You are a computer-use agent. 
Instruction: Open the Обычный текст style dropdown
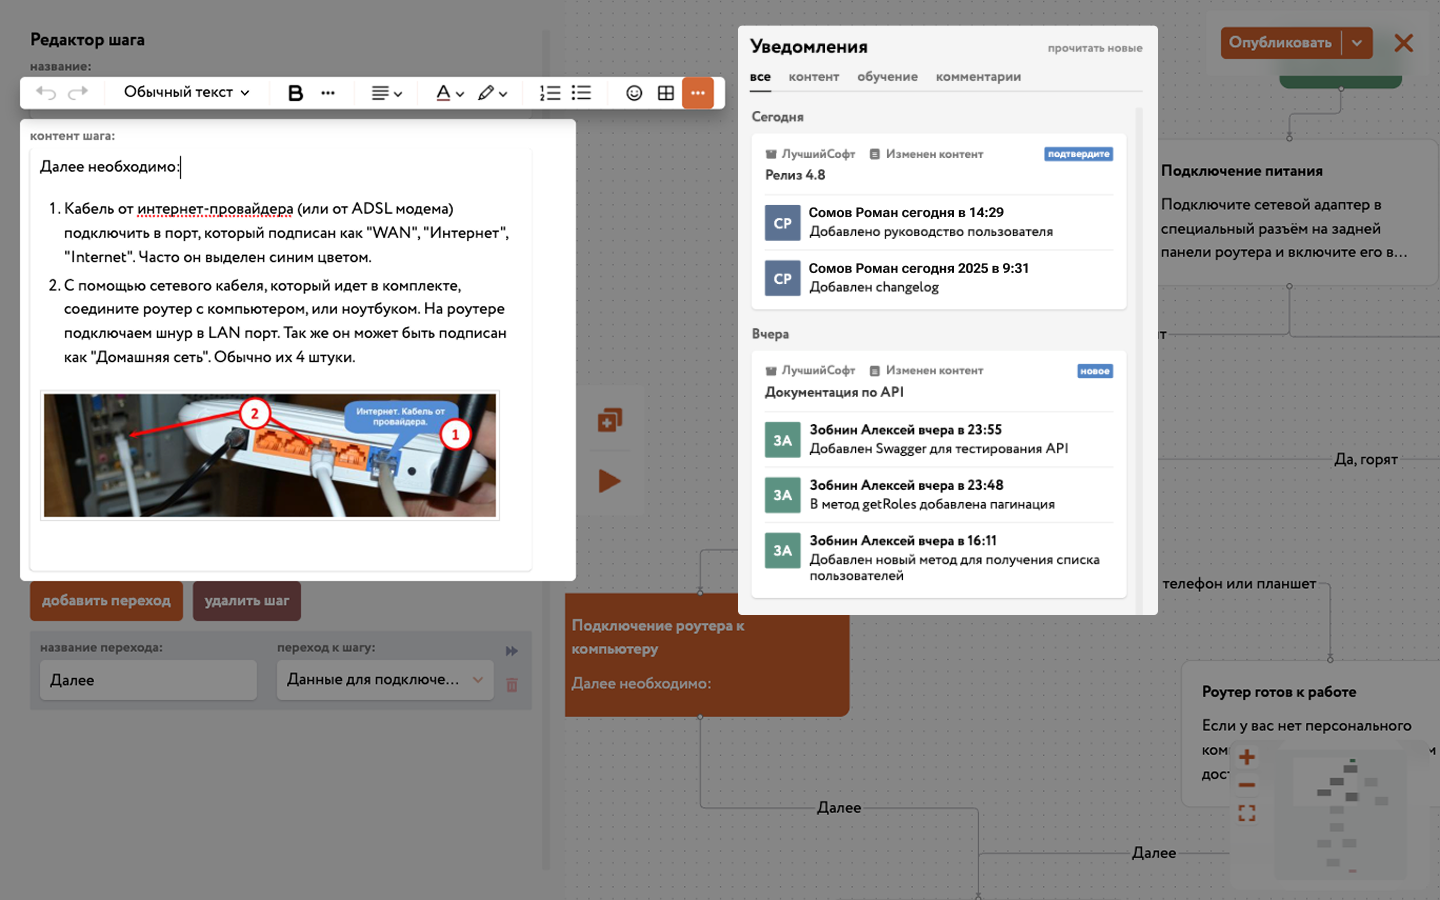click(x=186, y=92)
